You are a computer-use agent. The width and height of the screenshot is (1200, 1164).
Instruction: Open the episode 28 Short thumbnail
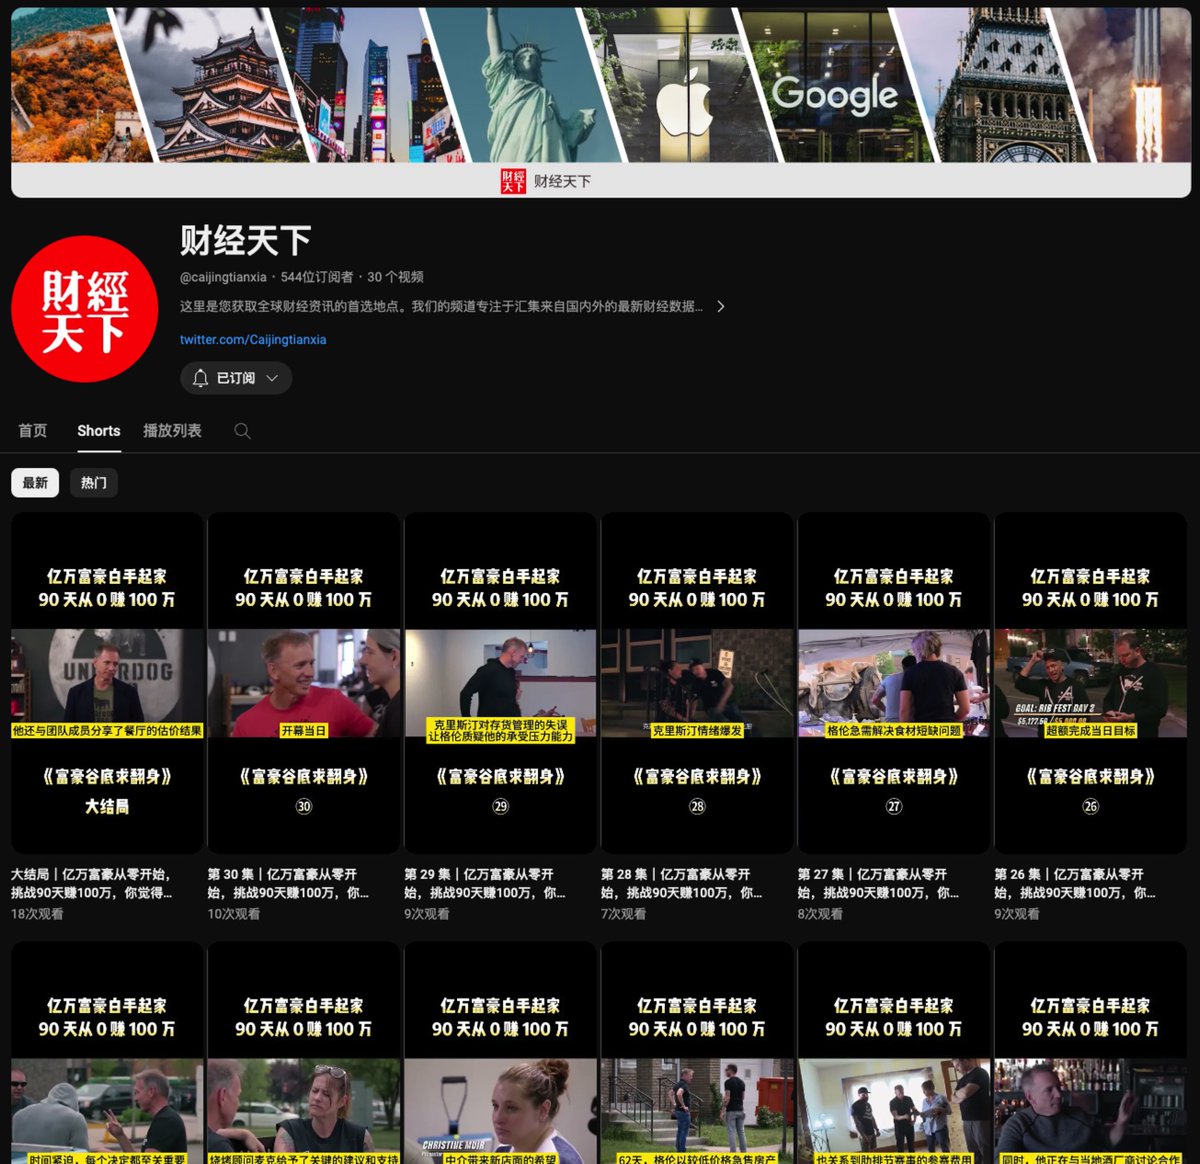[697, 683]
